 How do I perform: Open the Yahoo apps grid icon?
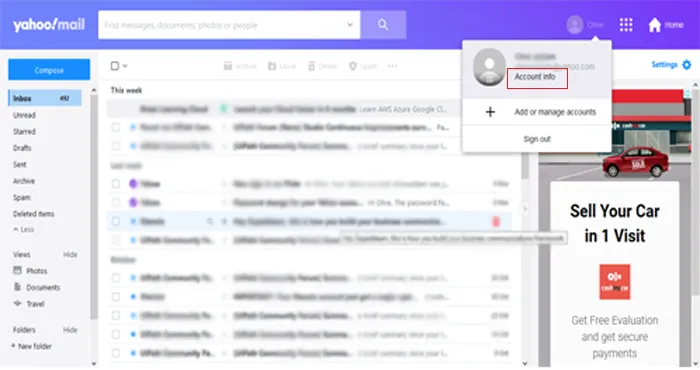coord(626,25)
